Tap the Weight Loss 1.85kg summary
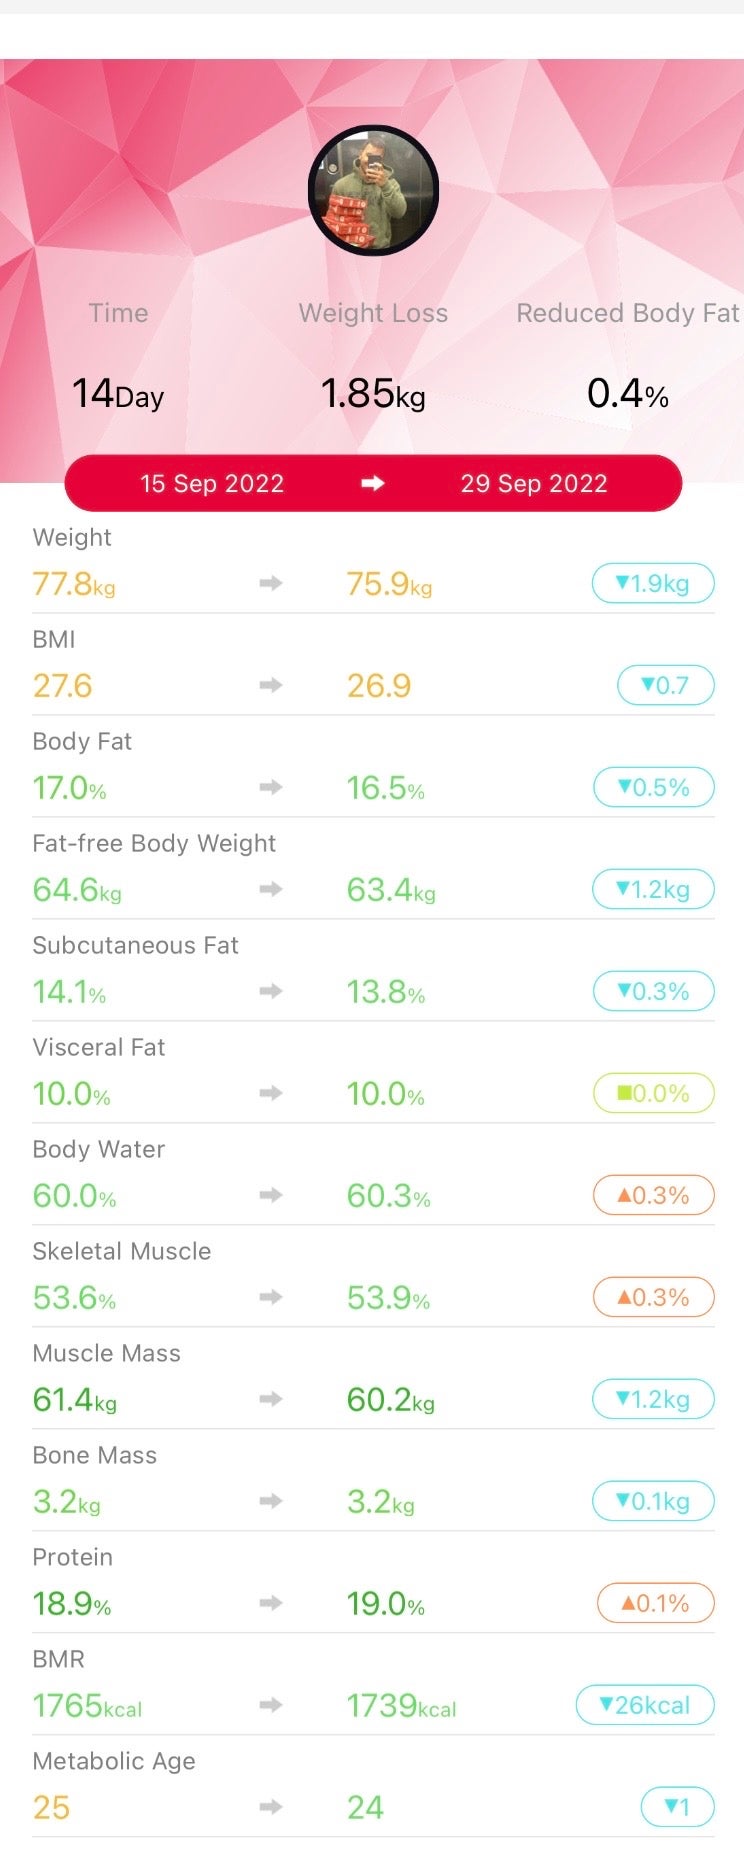Image resolution: width=744 pixels, height=1860 pixels. click(x=373, y=393)
